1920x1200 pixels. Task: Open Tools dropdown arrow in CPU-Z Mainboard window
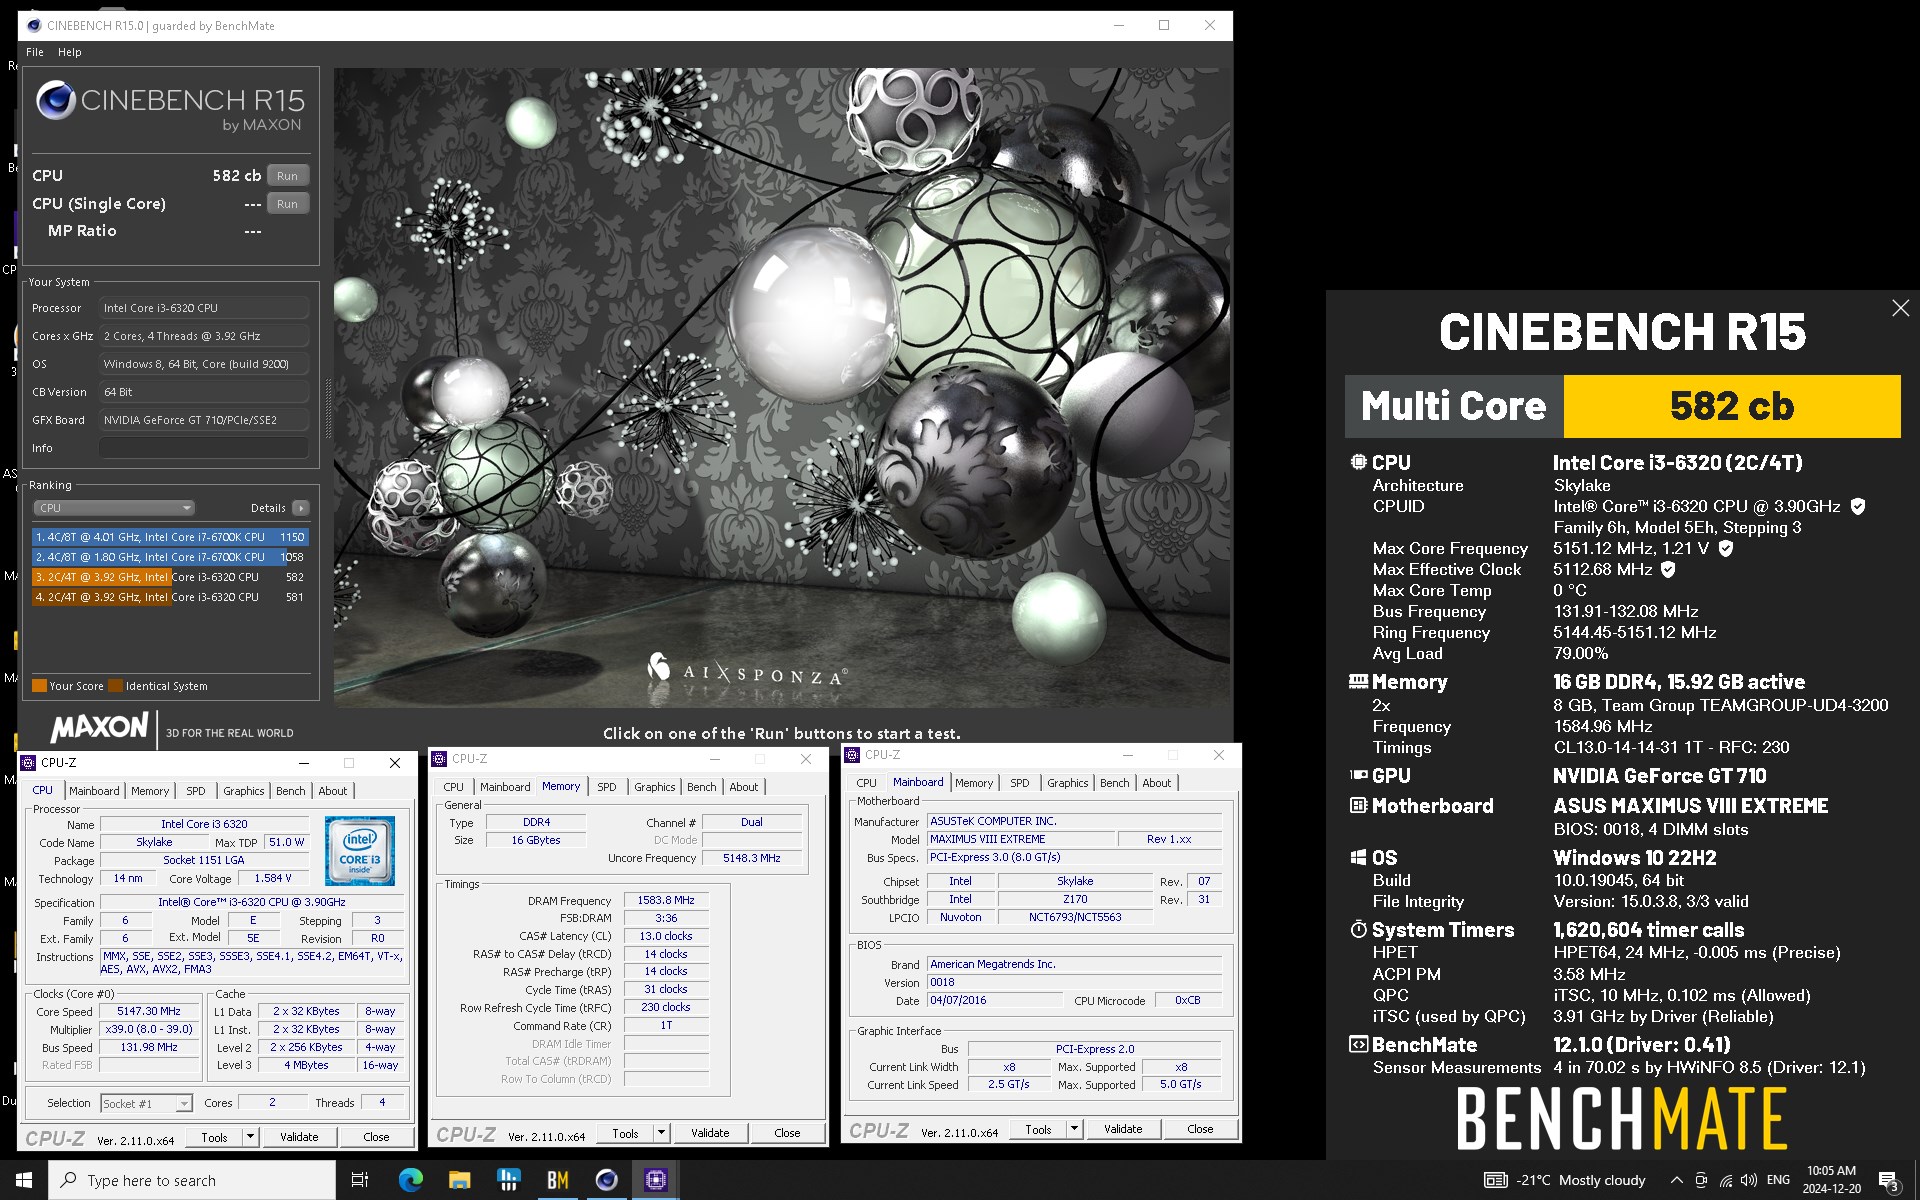pyautogui.click(x=1074, y=1129)
